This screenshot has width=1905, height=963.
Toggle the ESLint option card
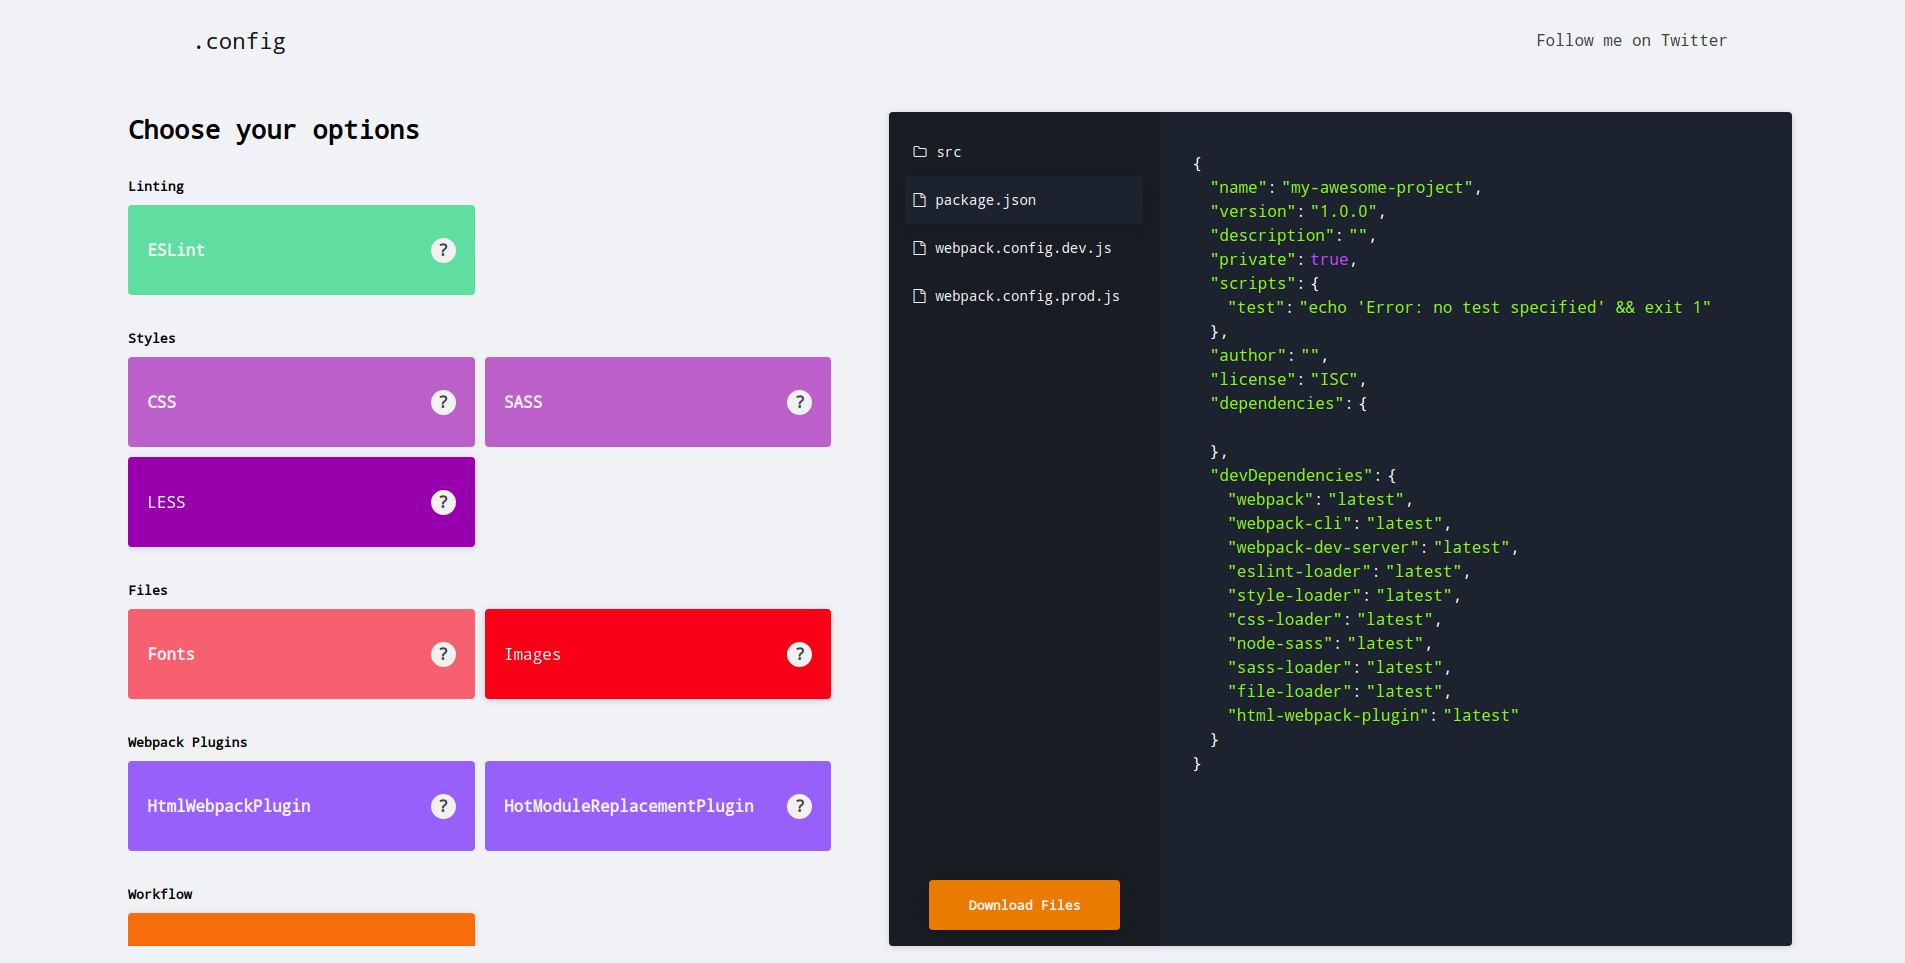(x=301, y=250)
